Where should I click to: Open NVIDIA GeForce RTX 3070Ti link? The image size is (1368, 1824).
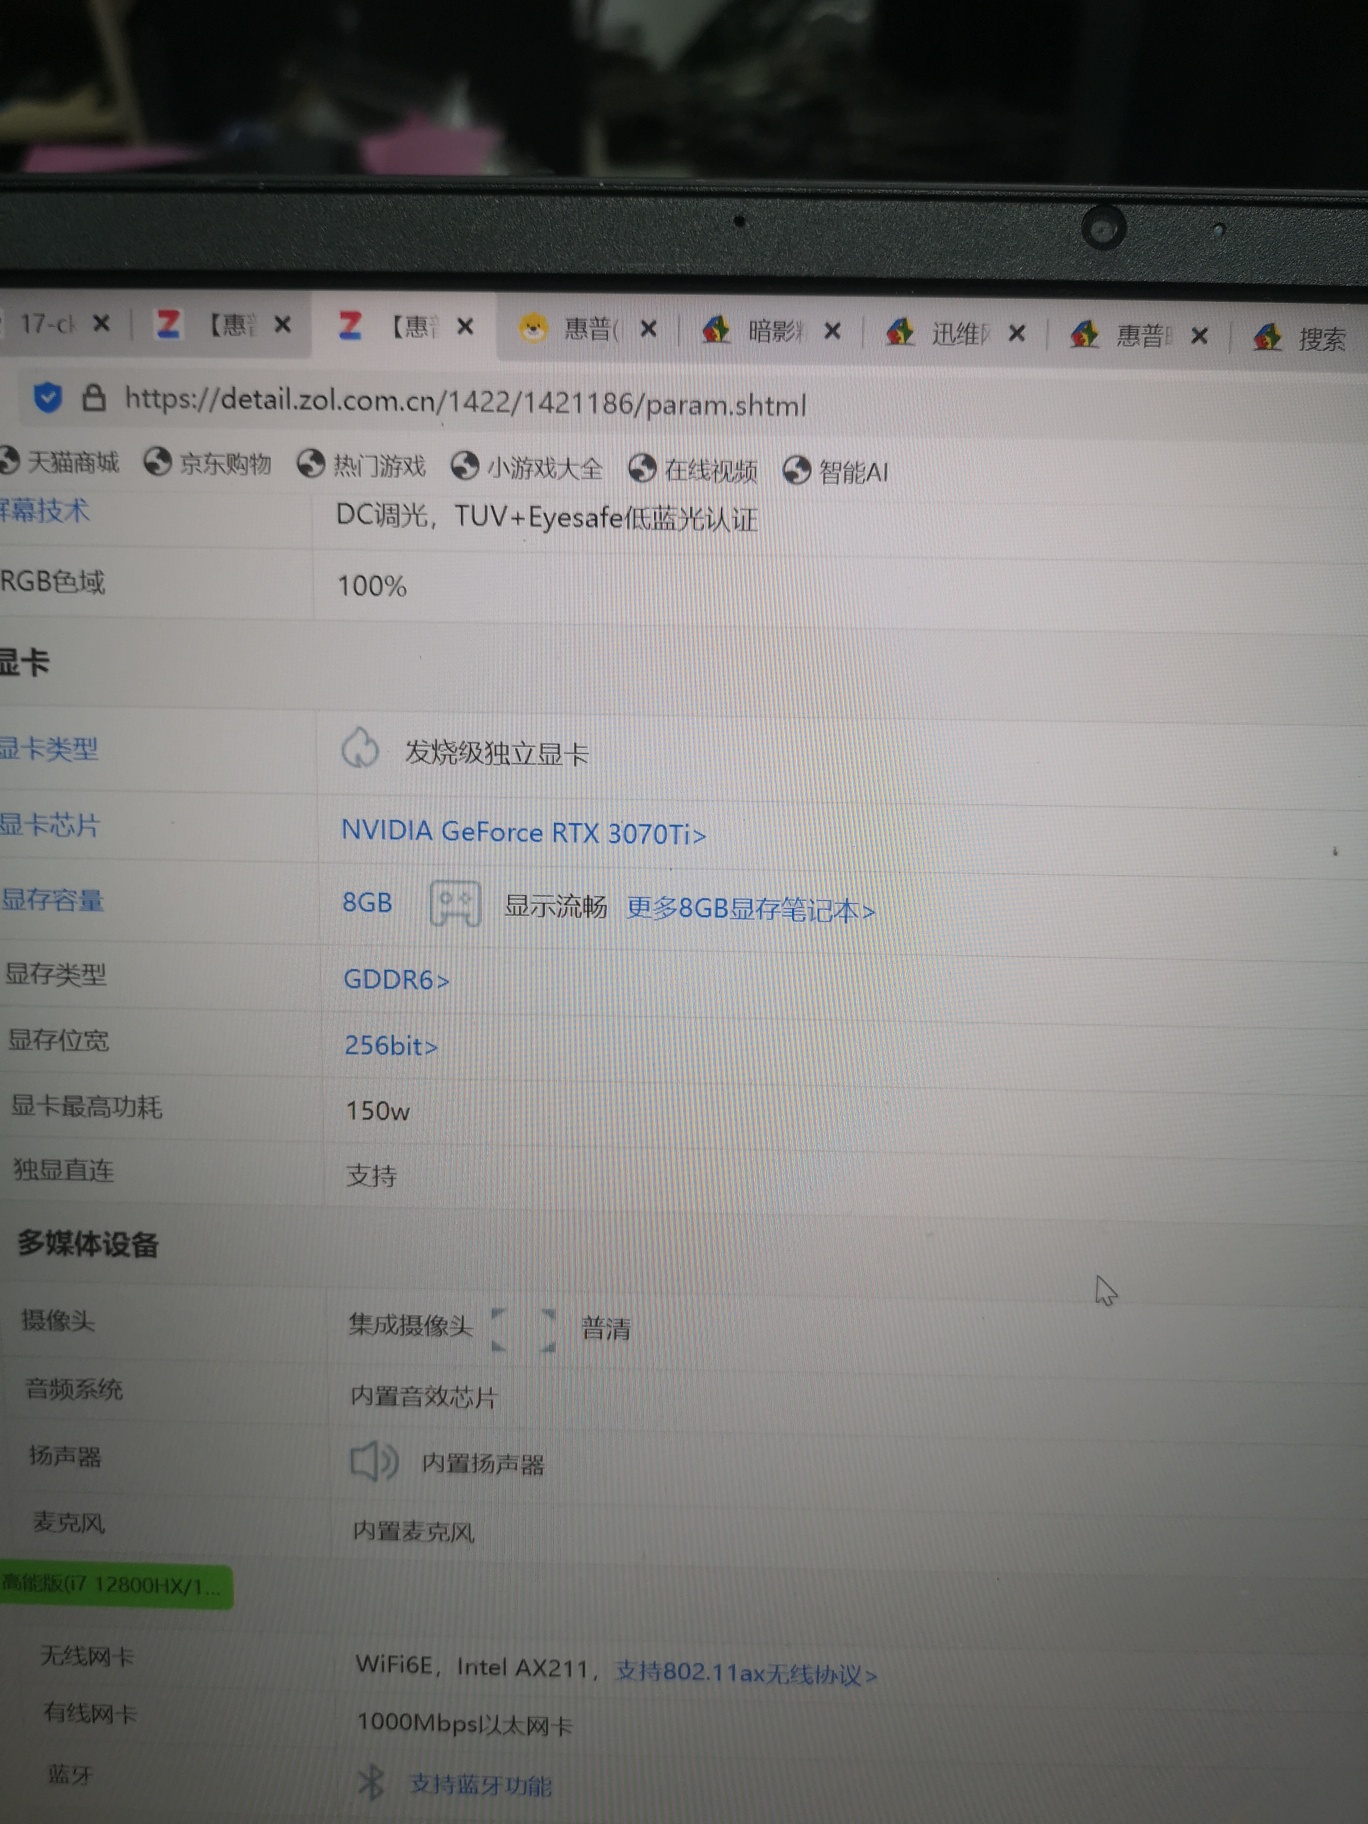click(523, 833)
